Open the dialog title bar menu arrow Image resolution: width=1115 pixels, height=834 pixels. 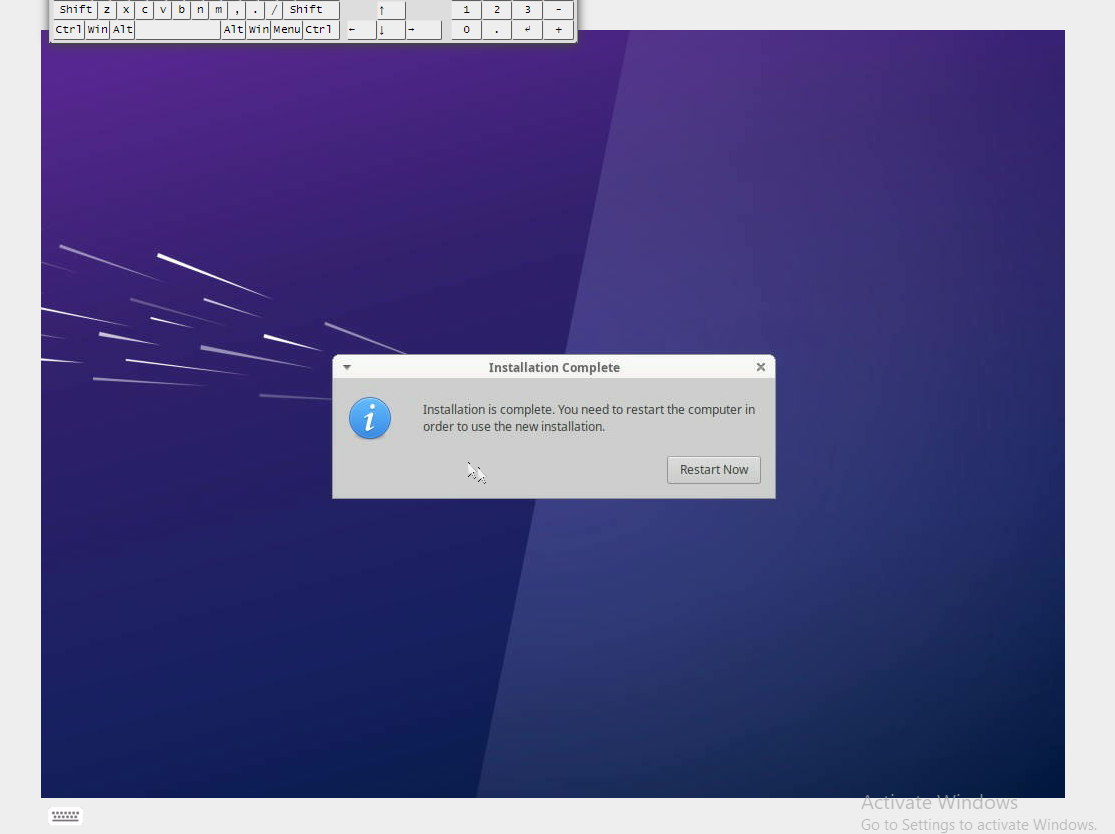tap(347, 367)
